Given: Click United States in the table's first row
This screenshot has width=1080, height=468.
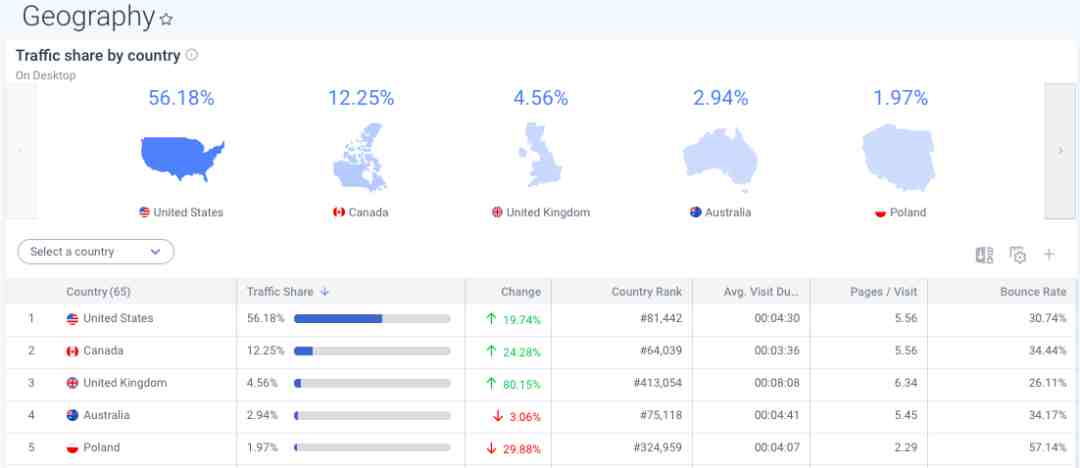Looking at the screenshot, I should tap(118, 319).
